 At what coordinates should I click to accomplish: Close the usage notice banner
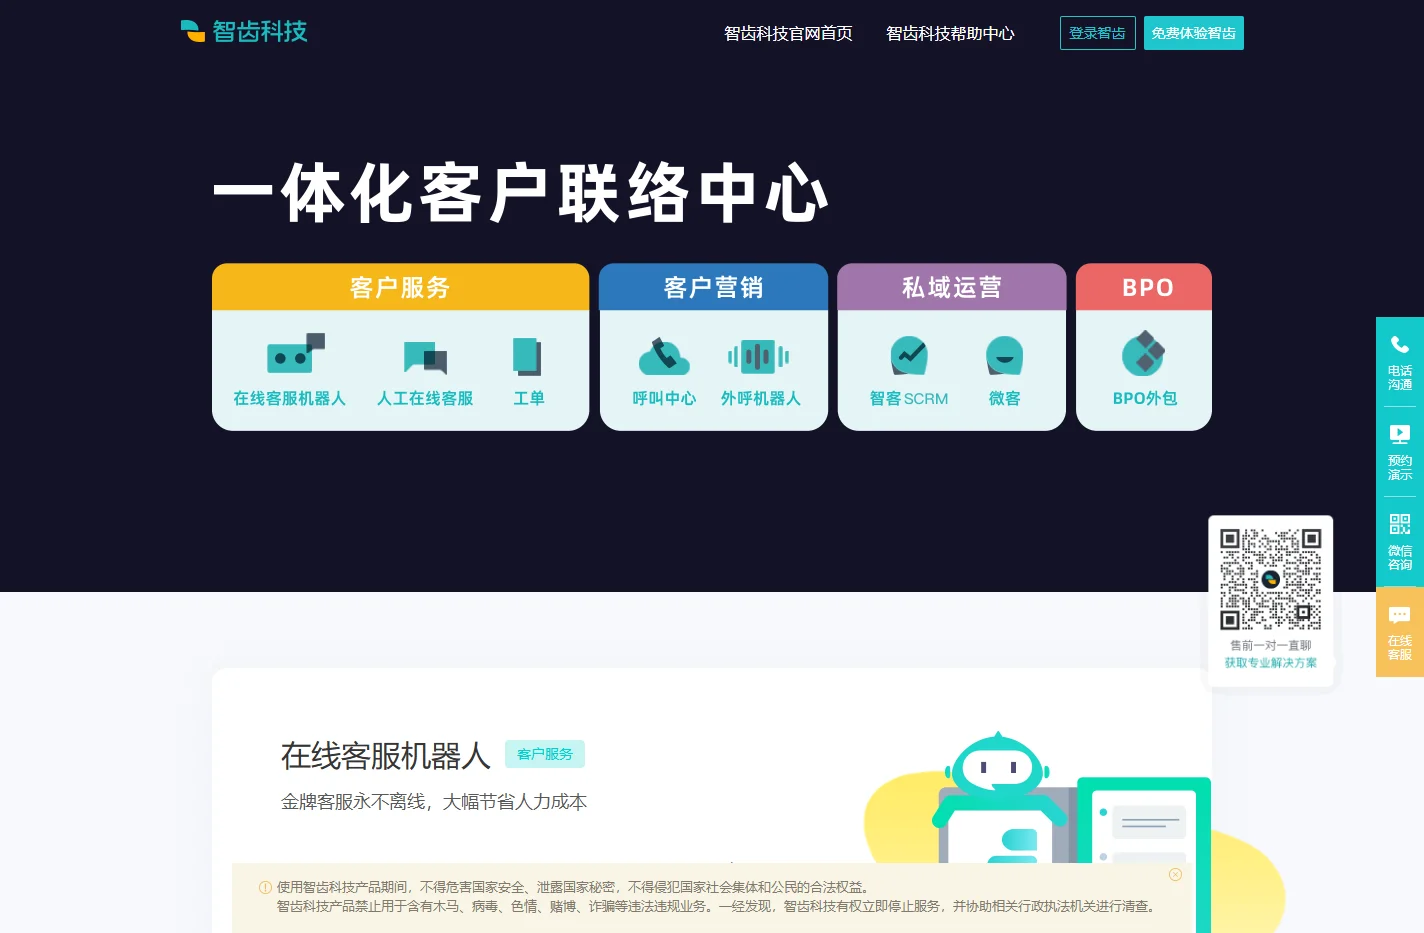coord(1175,875)
